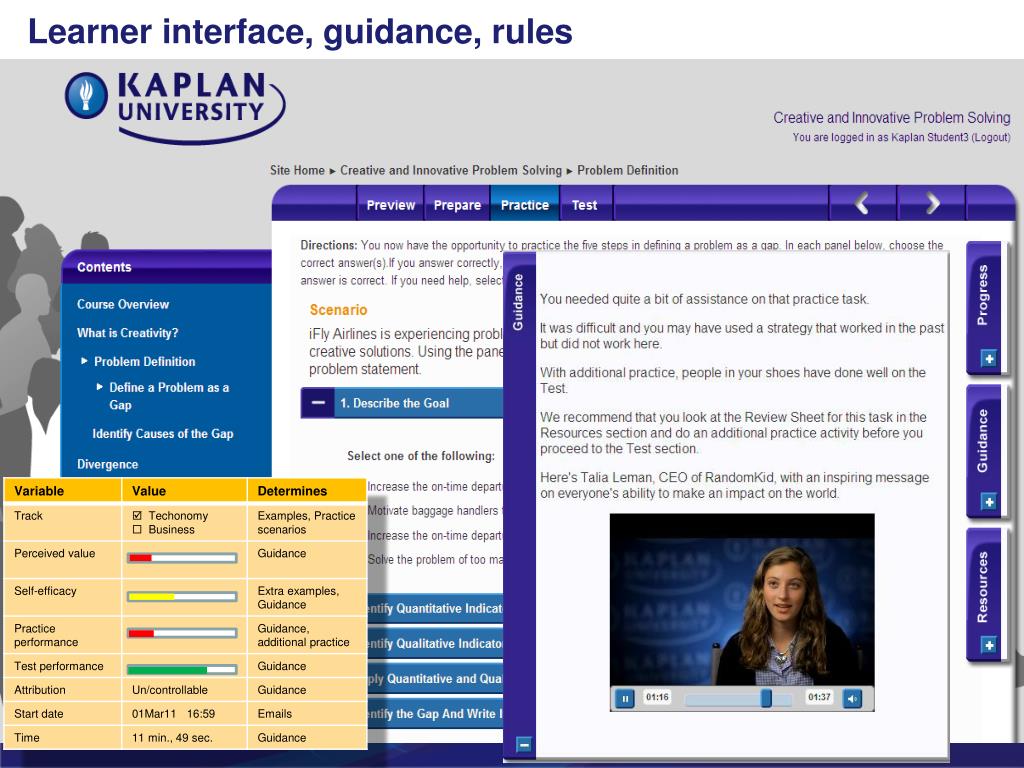The image size is (1024, 768).
Task: Expand the Resources side panel plus icon
Action: pyautogui.click(x=989, y=645)
